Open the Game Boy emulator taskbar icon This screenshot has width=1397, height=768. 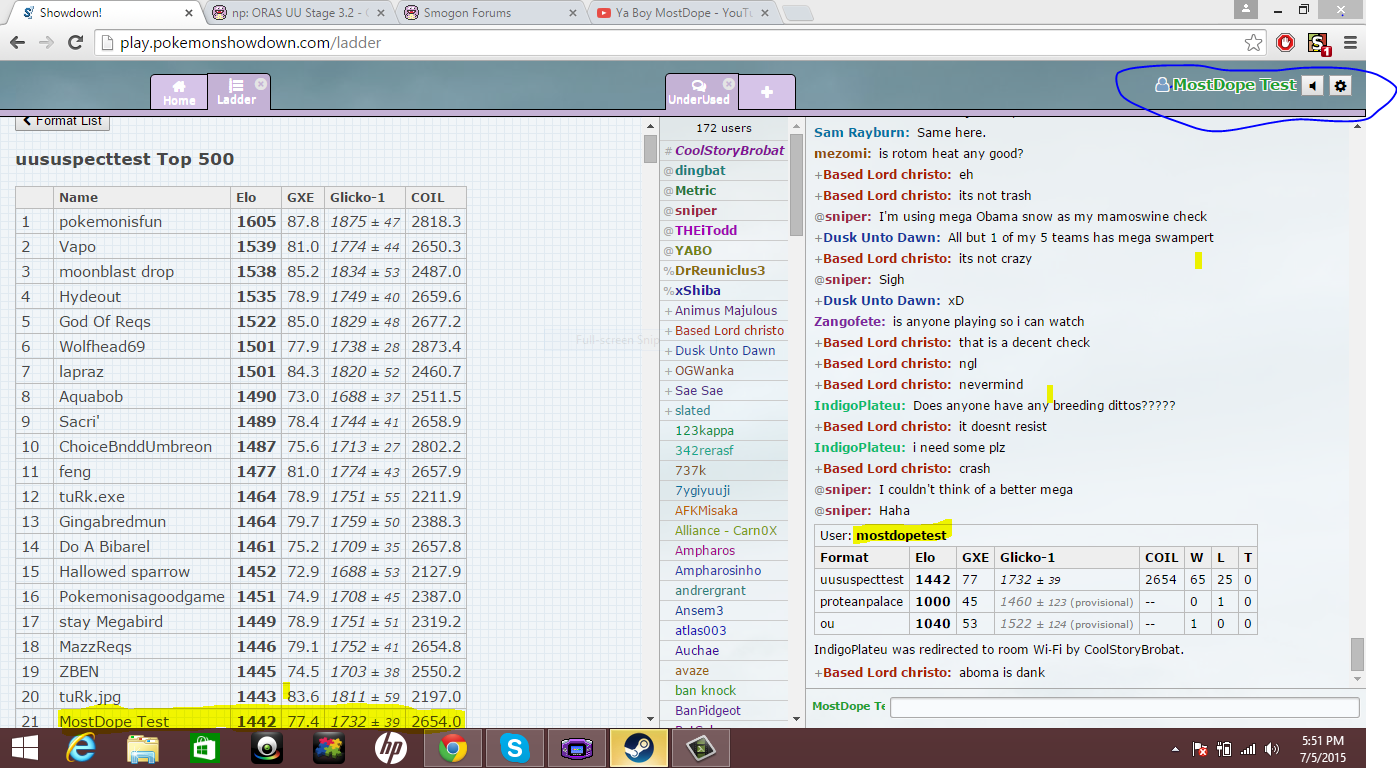click(x=576, y=748)
